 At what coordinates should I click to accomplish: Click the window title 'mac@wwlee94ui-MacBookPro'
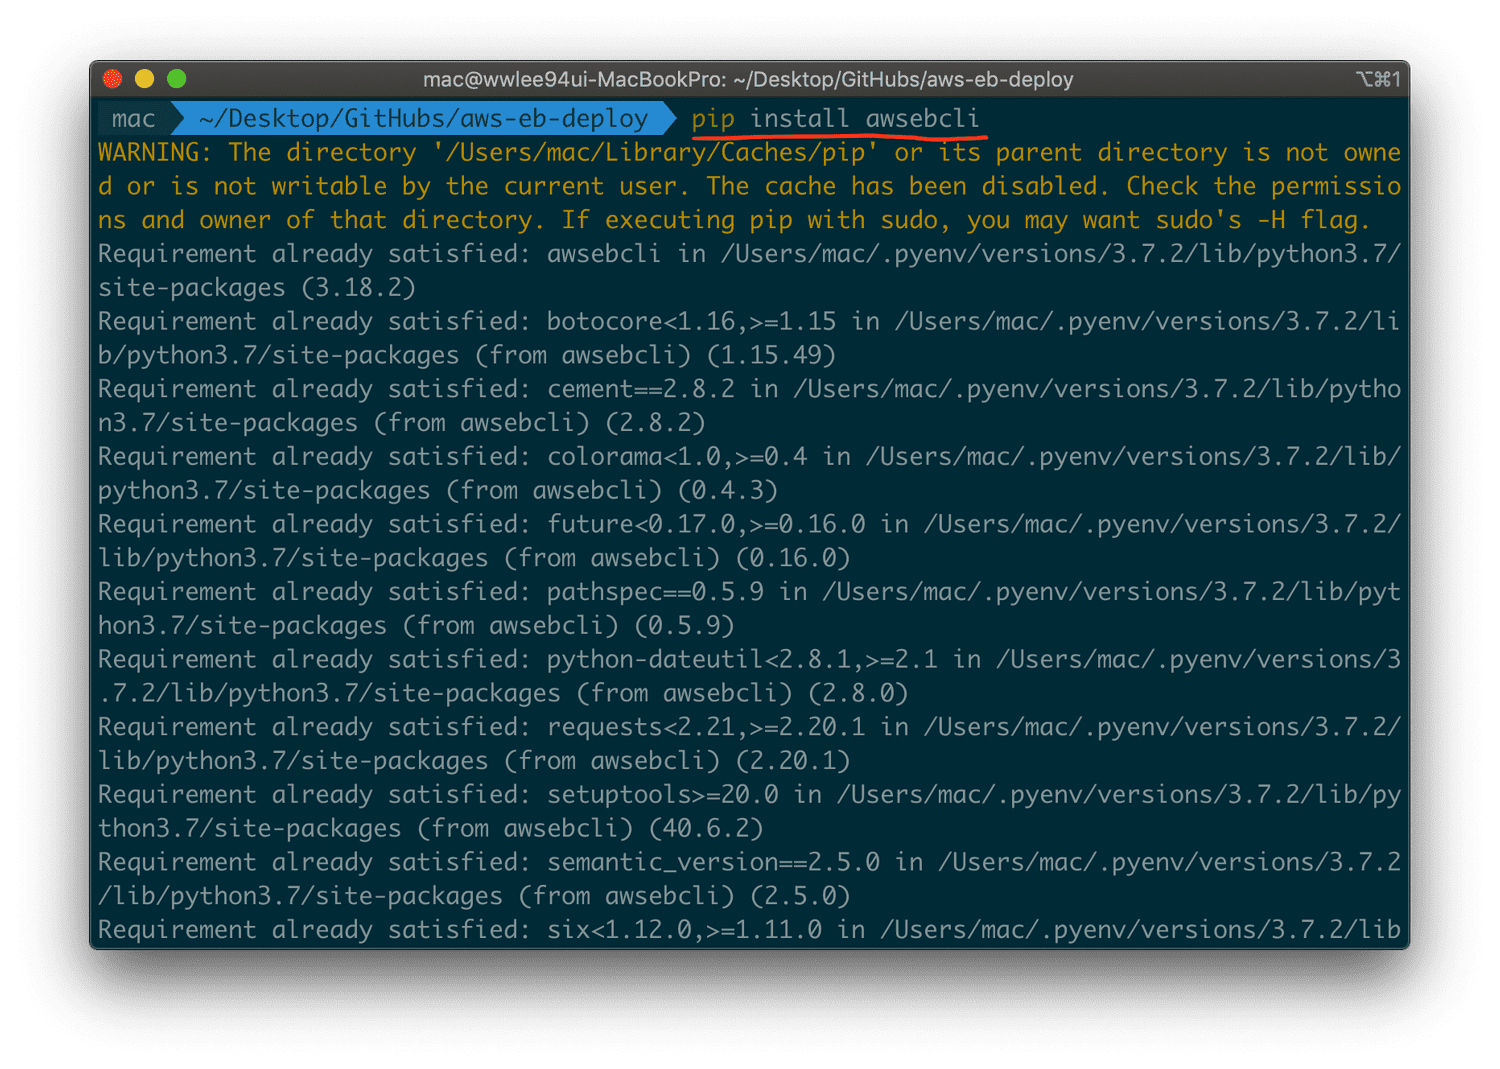[574, 79]
